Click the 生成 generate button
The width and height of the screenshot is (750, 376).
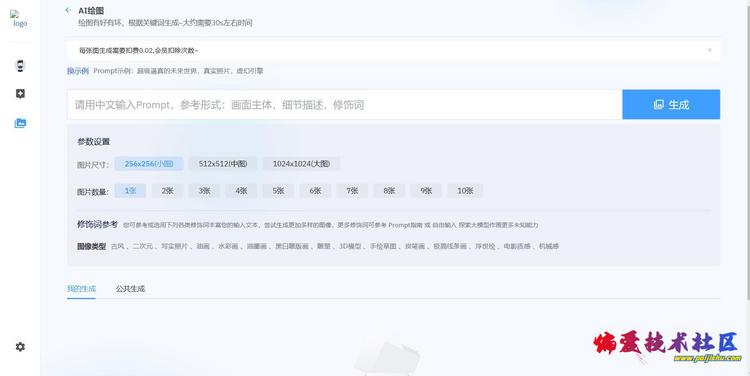click(671, 104)
